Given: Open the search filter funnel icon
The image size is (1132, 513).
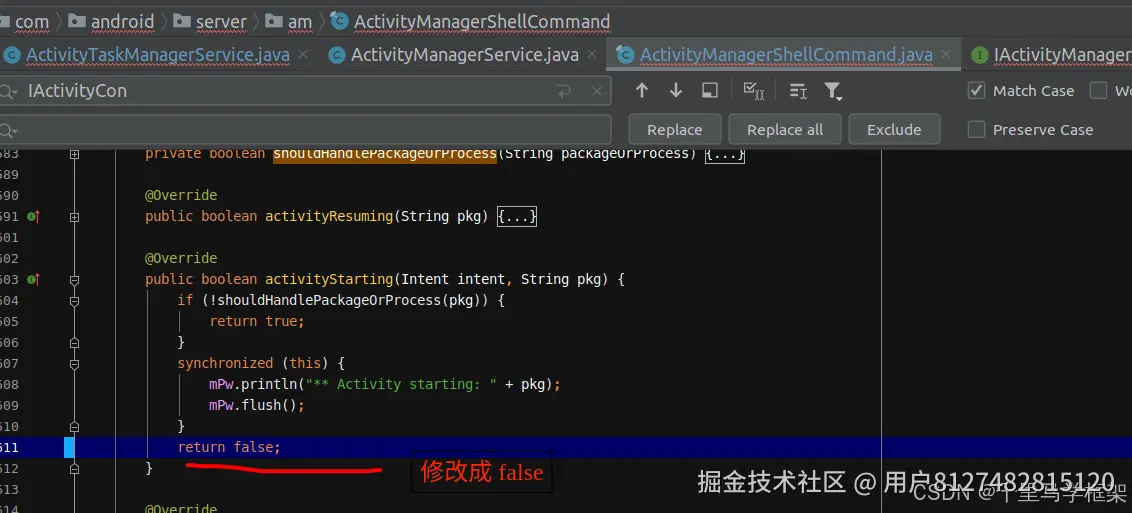Looking at the screenshot, I should click(x=833, y=91).
